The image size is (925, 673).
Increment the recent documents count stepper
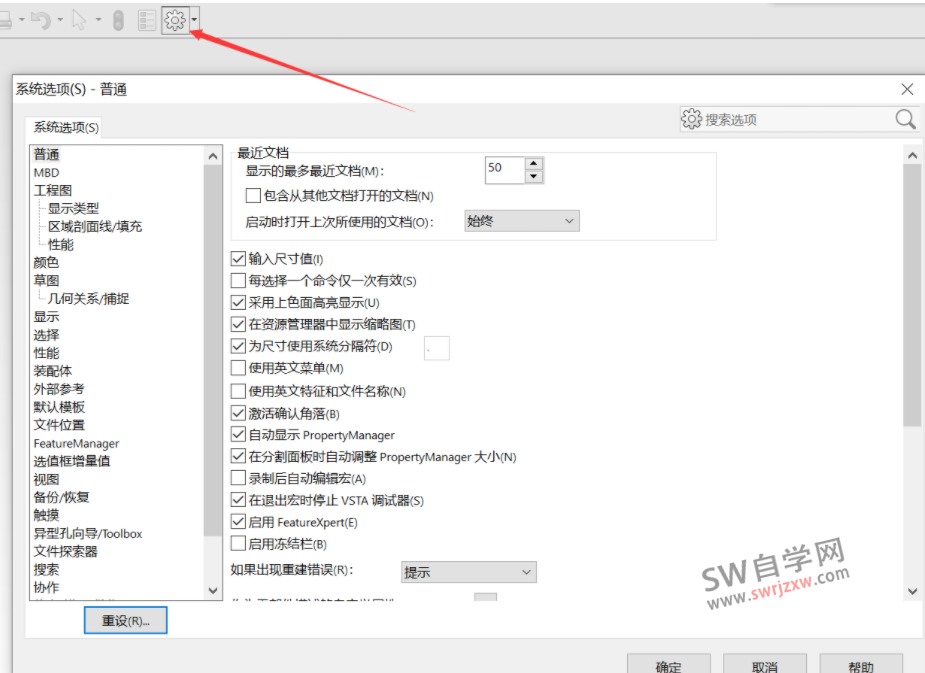pos(533,163)
